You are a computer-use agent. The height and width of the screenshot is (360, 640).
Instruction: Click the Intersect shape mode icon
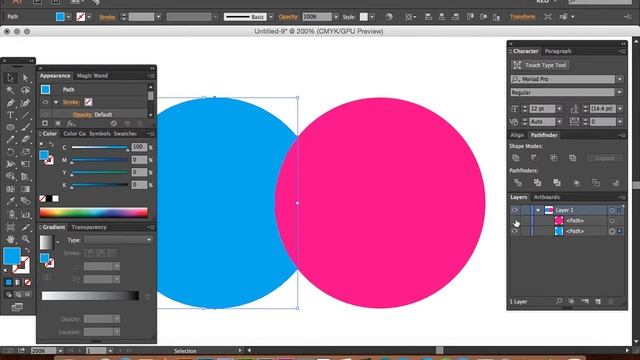pos(553,158)
